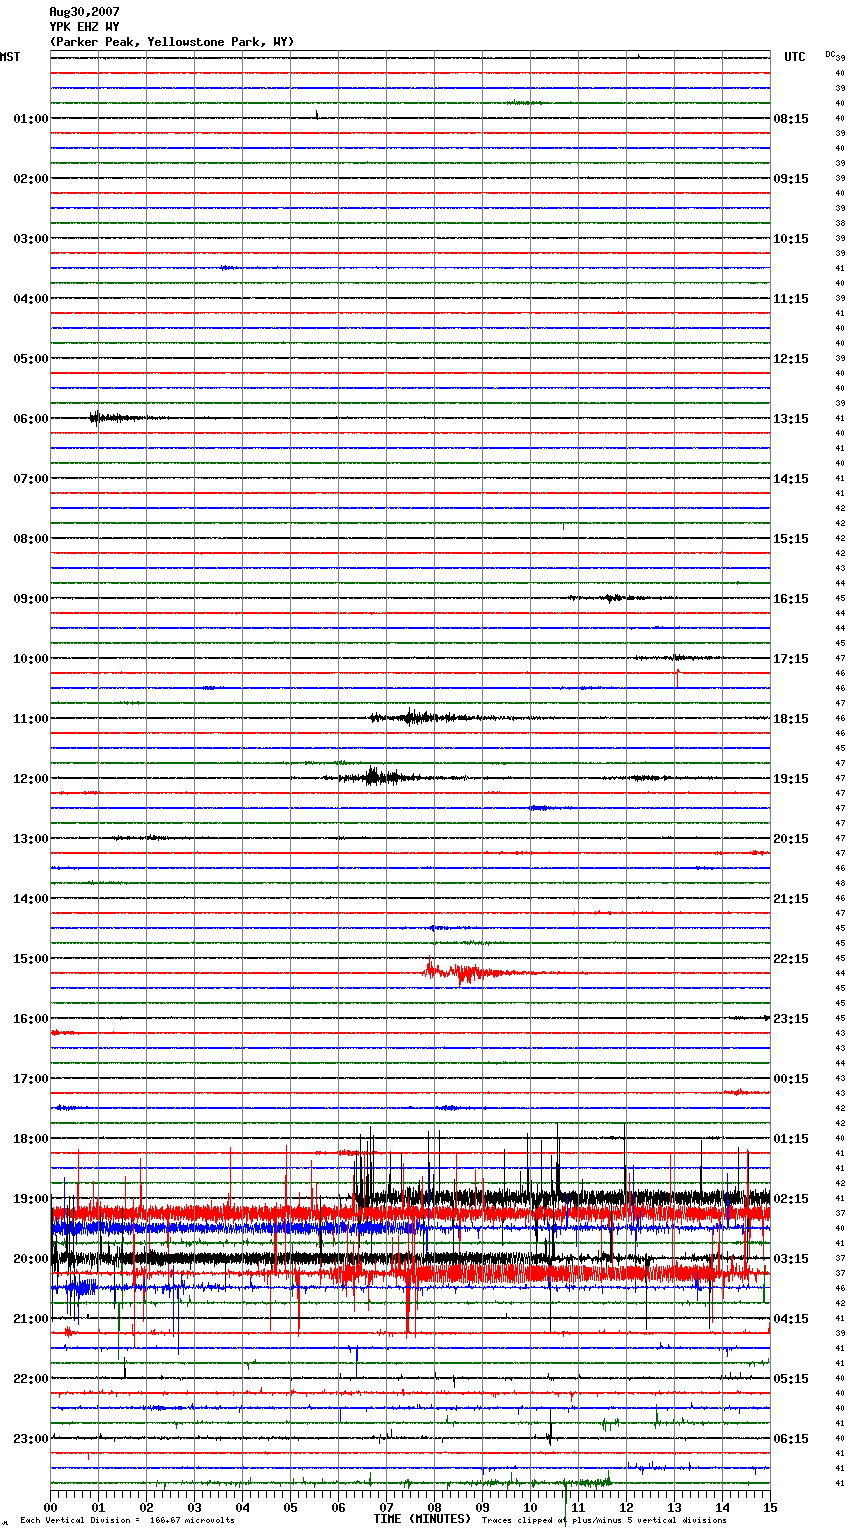Select the 09:00 MST time label

pos(30,599)
